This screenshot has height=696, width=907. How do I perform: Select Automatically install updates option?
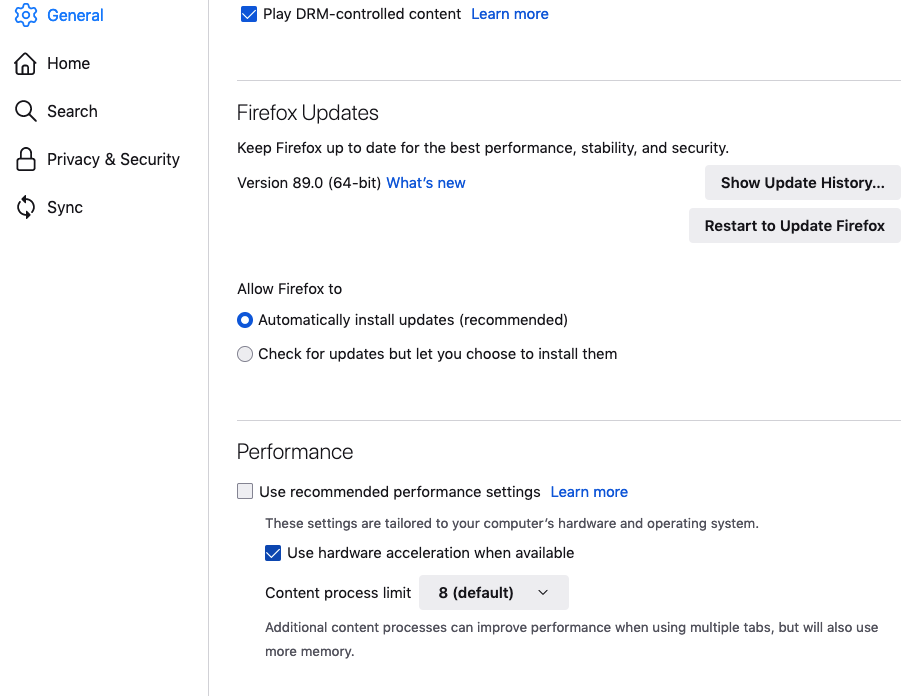tap(245, 320)
